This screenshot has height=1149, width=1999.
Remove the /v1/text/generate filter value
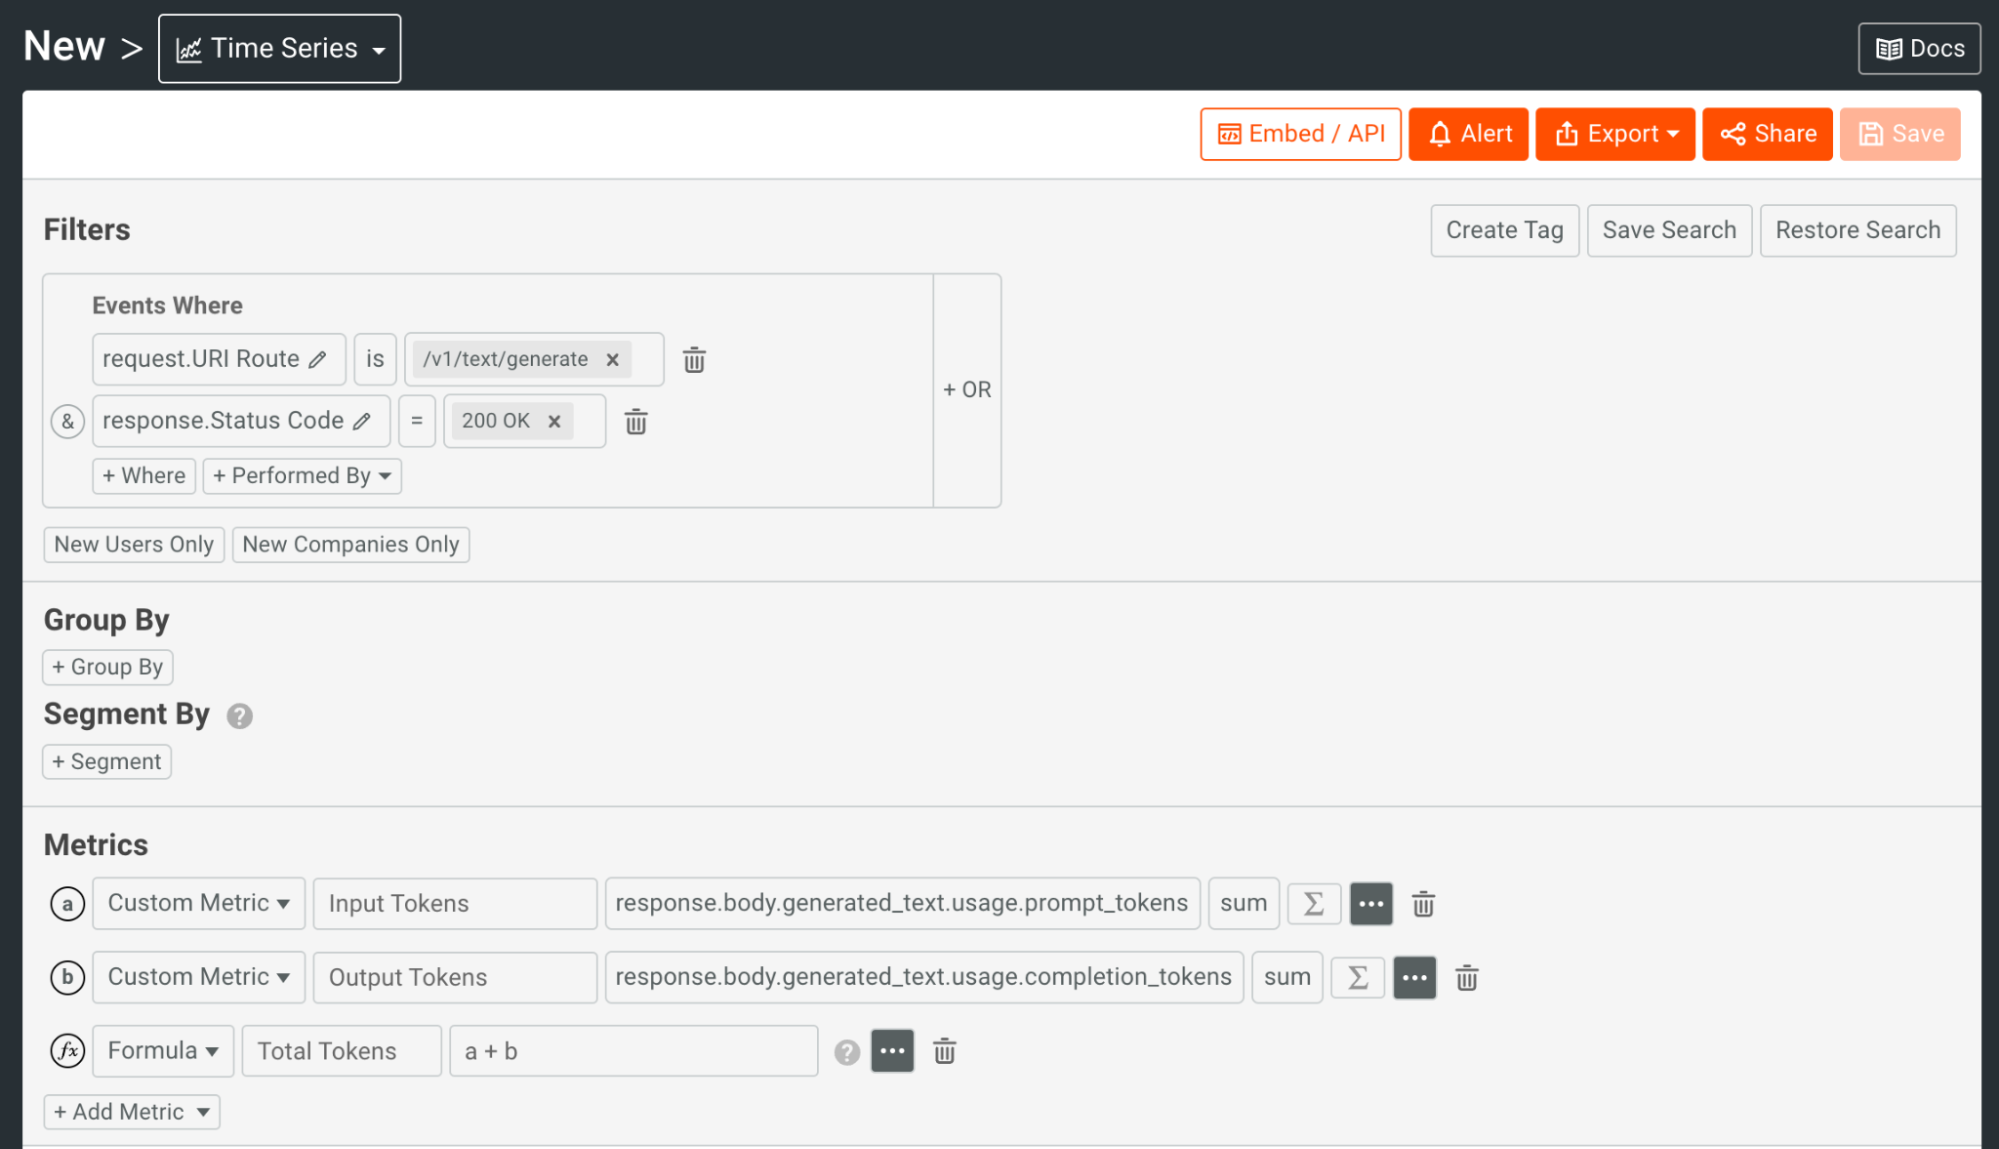pyautogui.click(x=613, y=360)
